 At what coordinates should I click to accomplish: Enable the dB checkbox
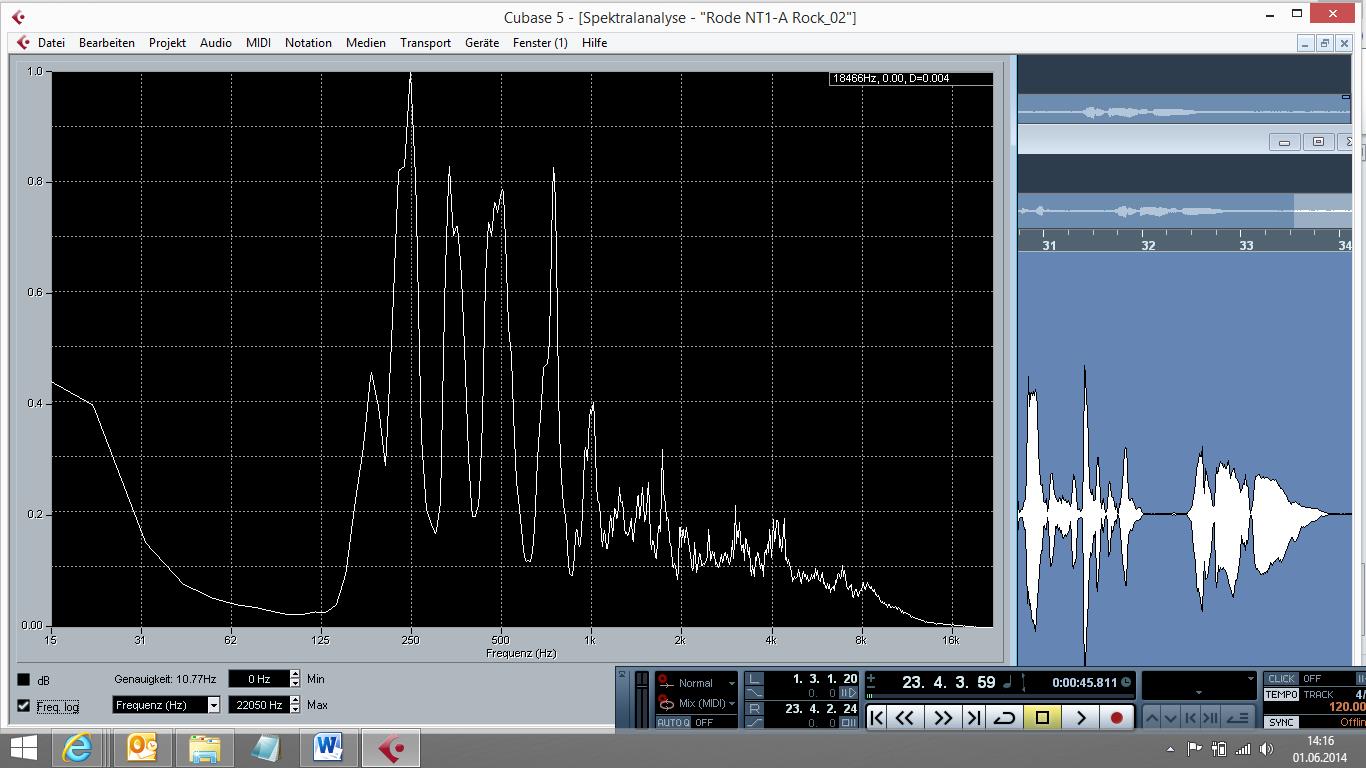pos(24,680)
